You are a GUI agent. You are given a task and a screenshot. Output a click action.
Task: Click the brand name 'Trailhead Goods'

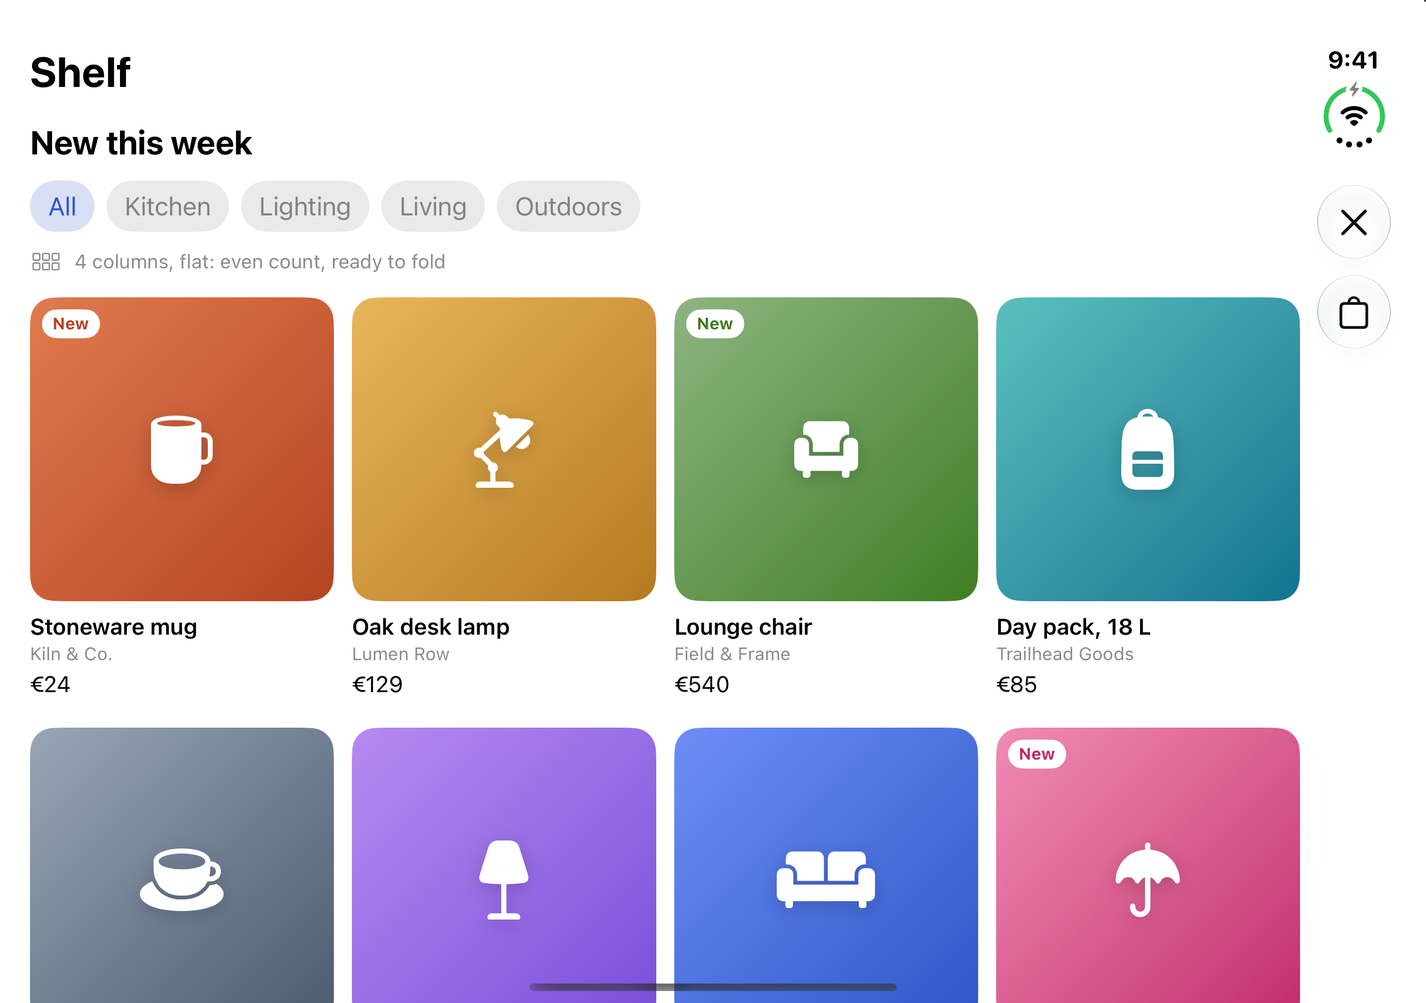click(1065, 654)
